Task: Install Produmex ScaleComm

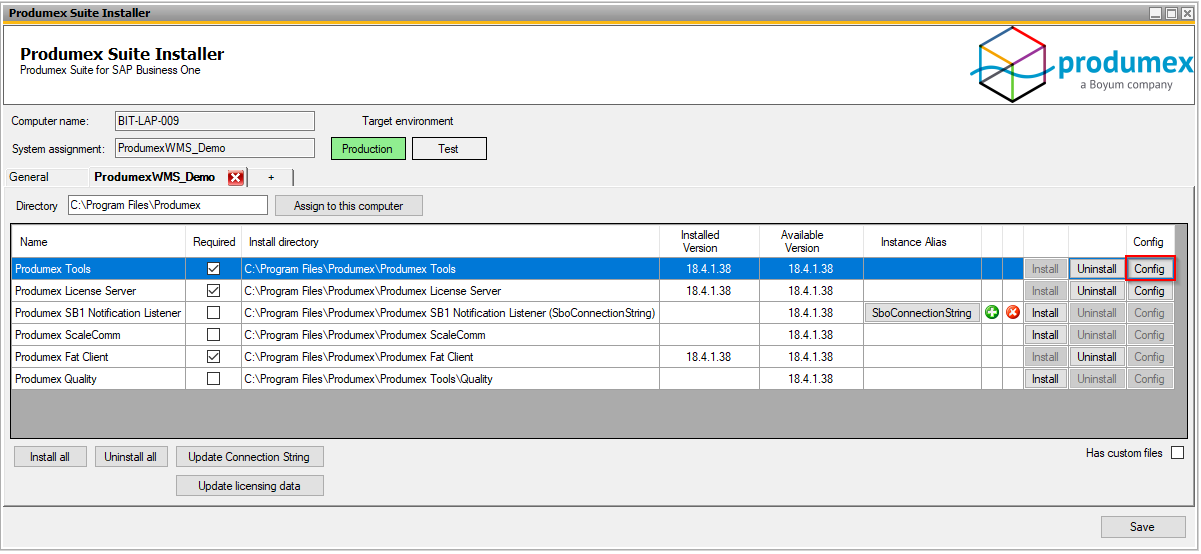Action: pos(1045,335)
